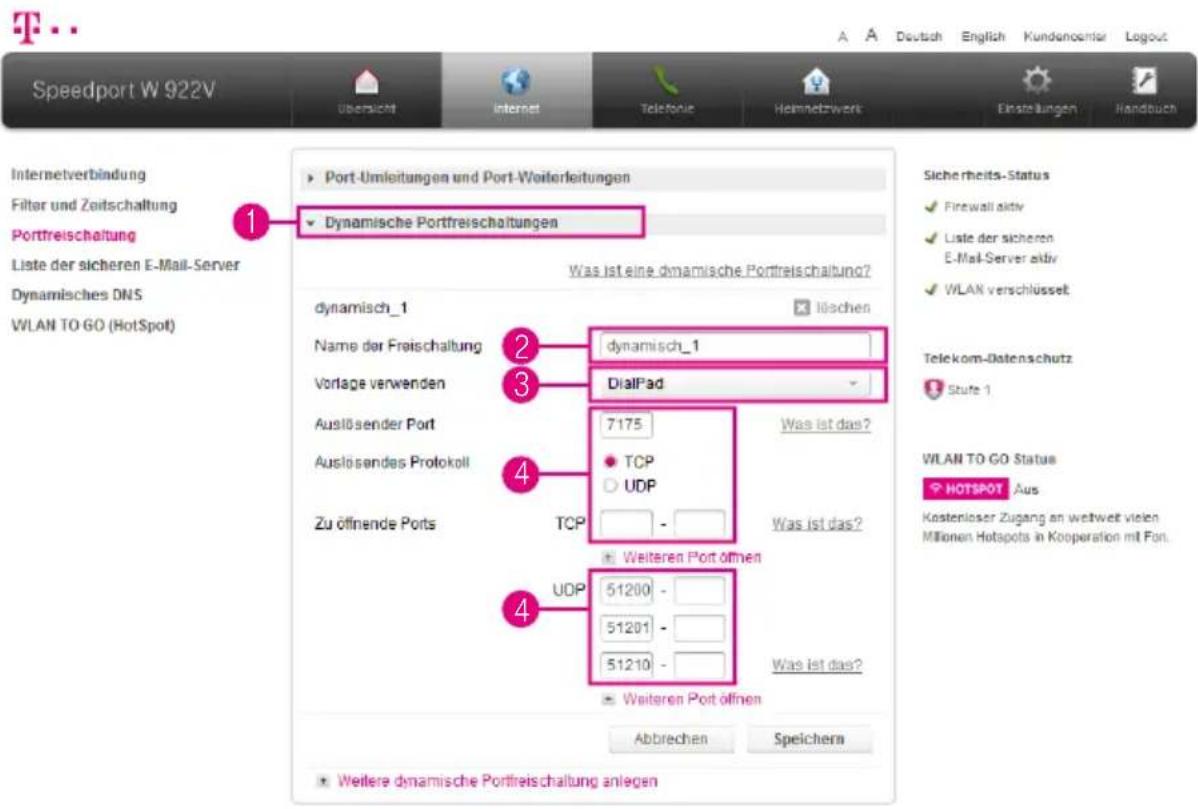
Task: Select UDP as triggering protocol
Action: (610, 486)
